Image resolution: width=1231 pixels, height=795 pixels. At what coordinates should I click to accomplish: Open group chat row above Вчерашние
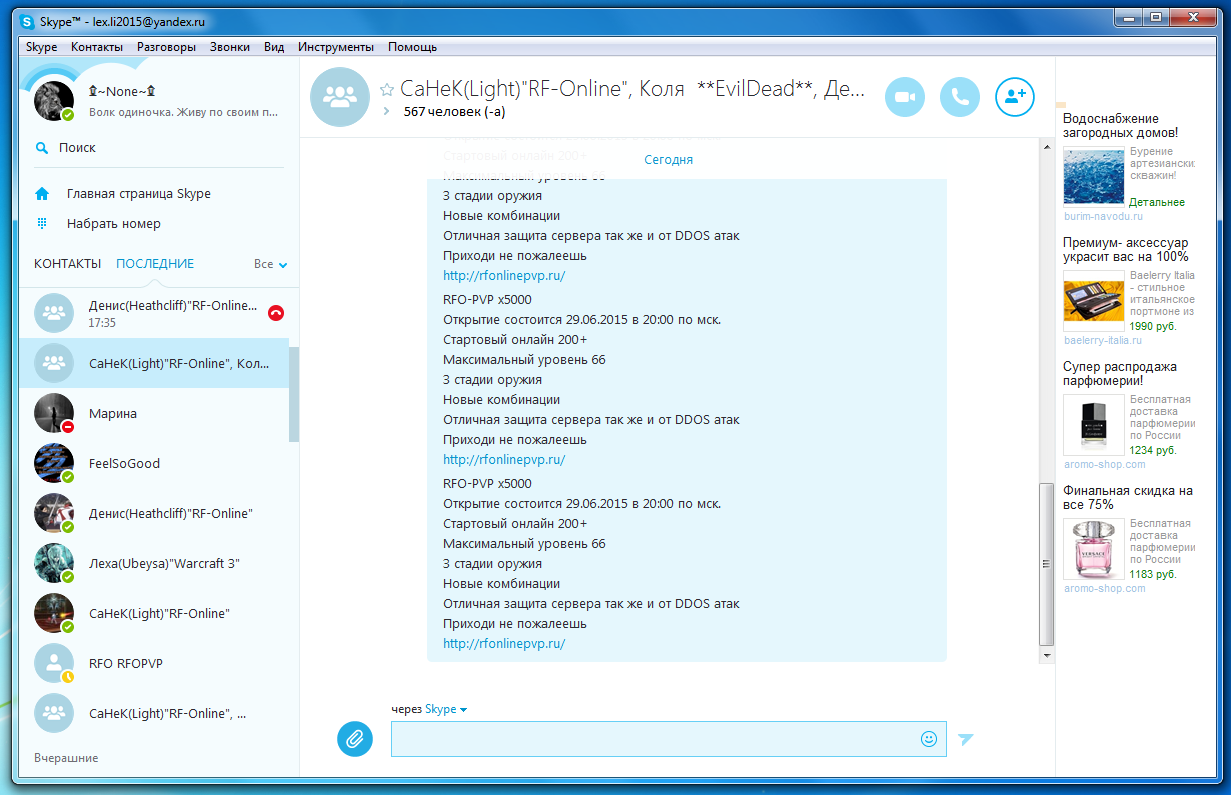click(x=154, y=713)
